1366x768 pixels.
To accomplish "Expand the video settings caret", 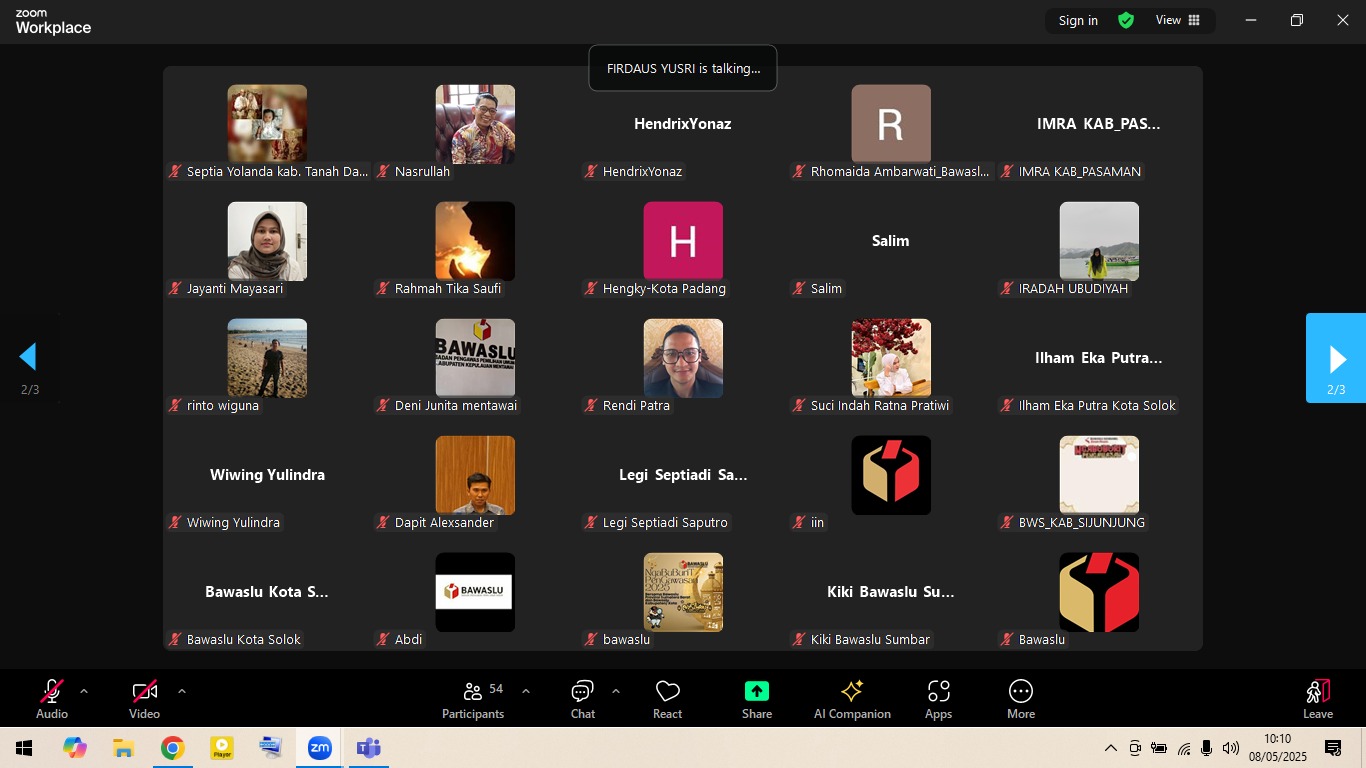I will (181, 691).
